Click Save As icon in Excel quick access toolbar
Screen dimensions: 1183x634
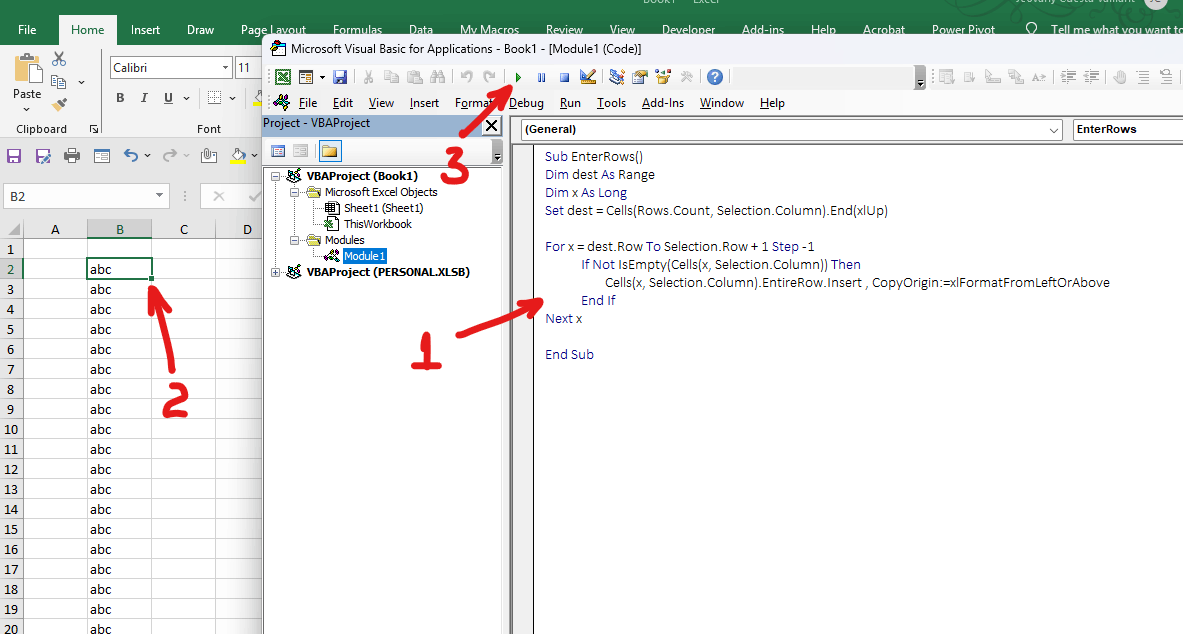[43, 155]
